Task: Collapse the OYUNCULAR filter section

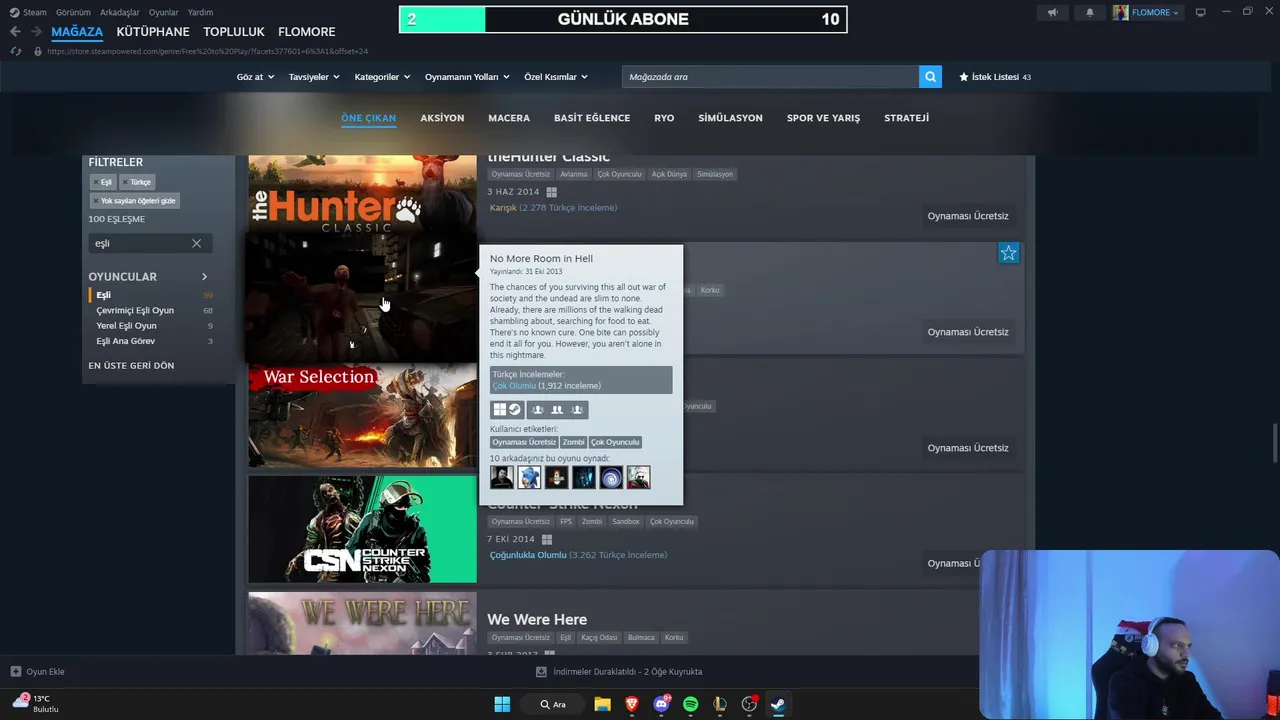Action: [204, 277]
